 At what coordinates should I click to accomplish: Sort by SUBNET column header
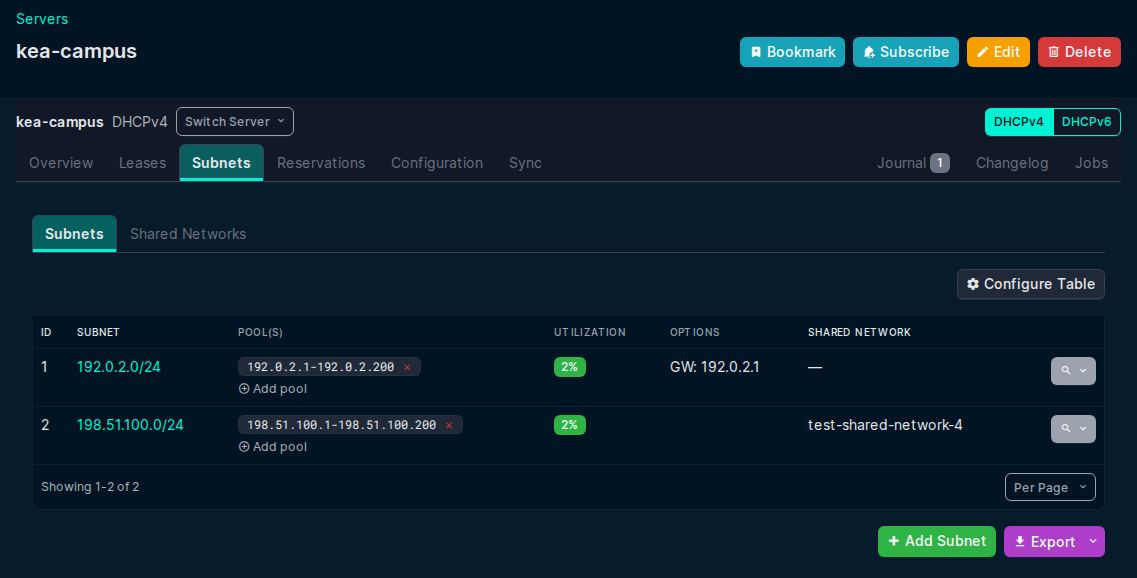[98, 332]
